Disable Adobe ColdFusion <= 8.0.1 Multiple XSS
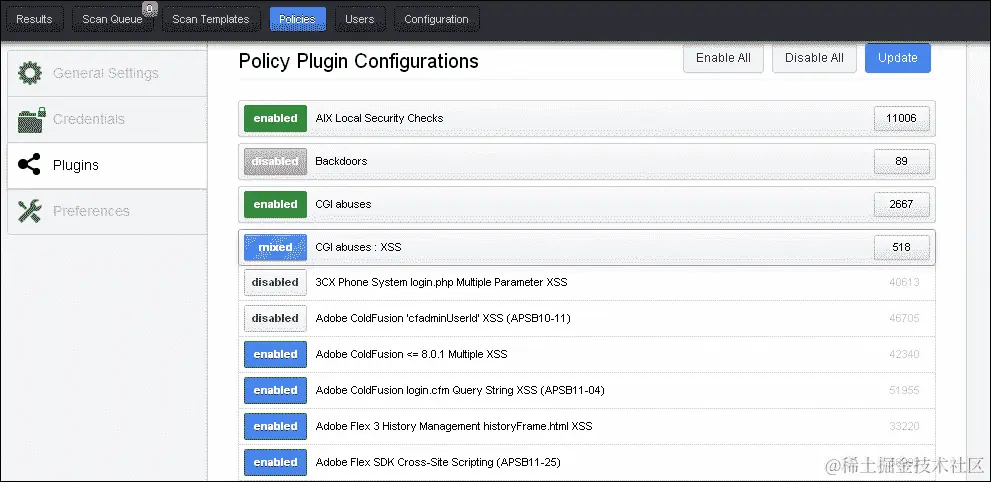This screenshot has width=991, height=482. 276,354
